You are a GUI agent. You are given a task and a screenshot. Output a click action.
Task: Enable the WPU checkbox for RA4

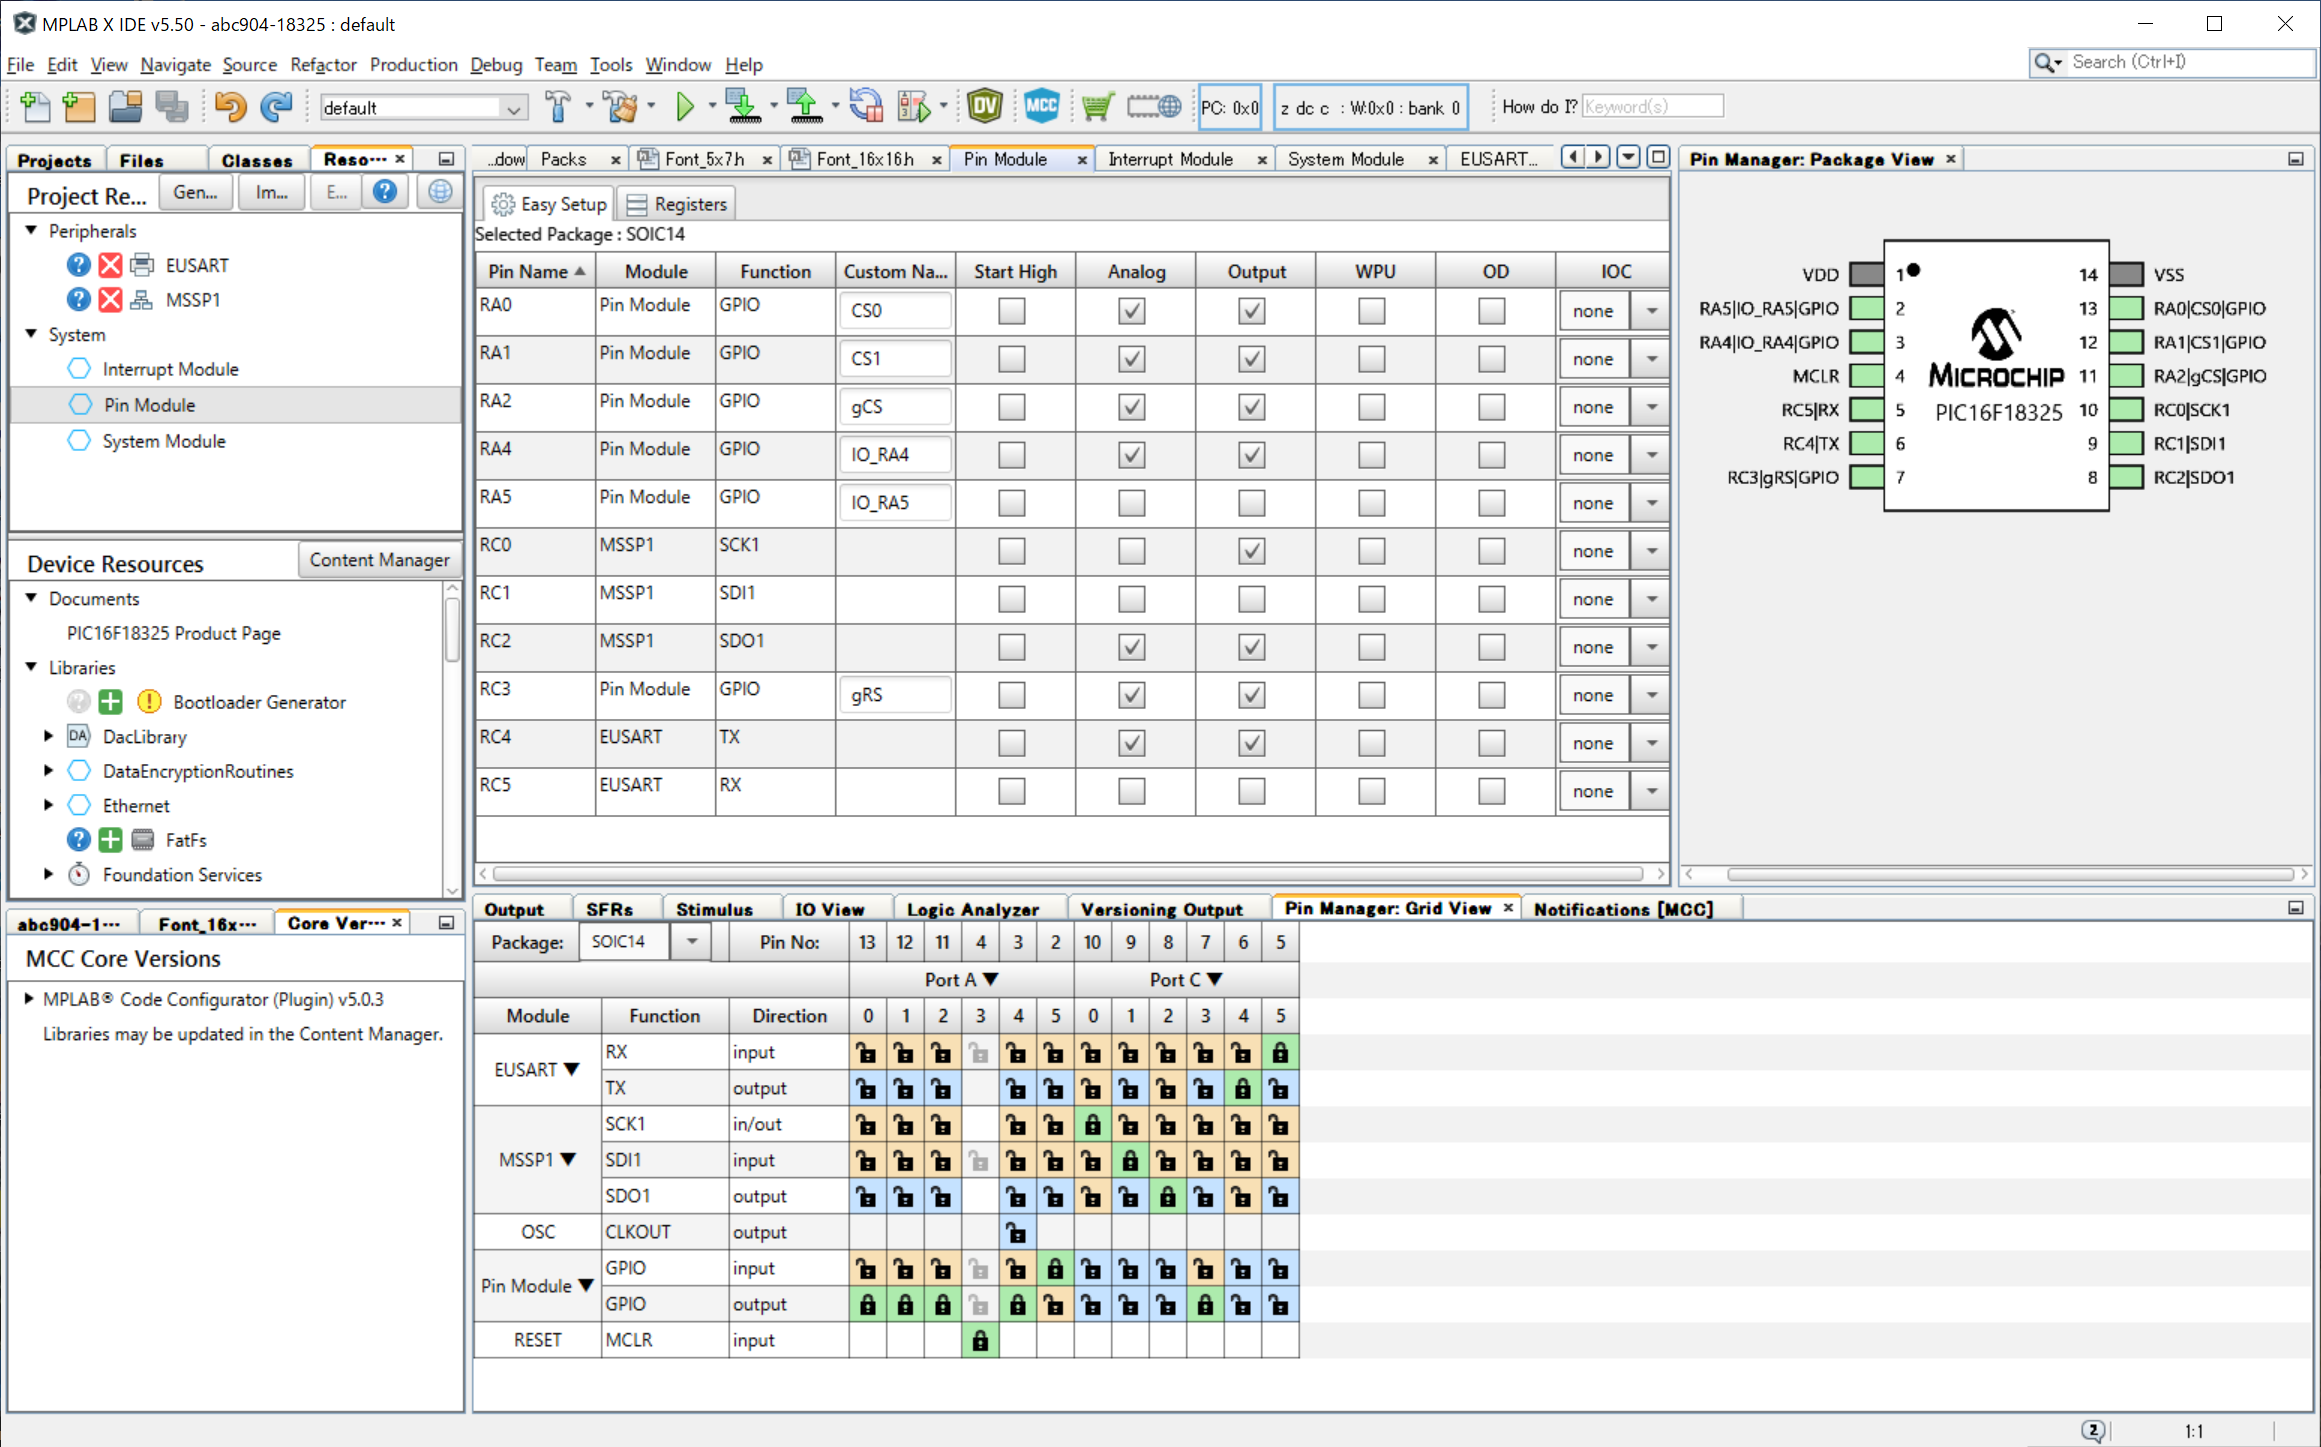(1372, 455)
